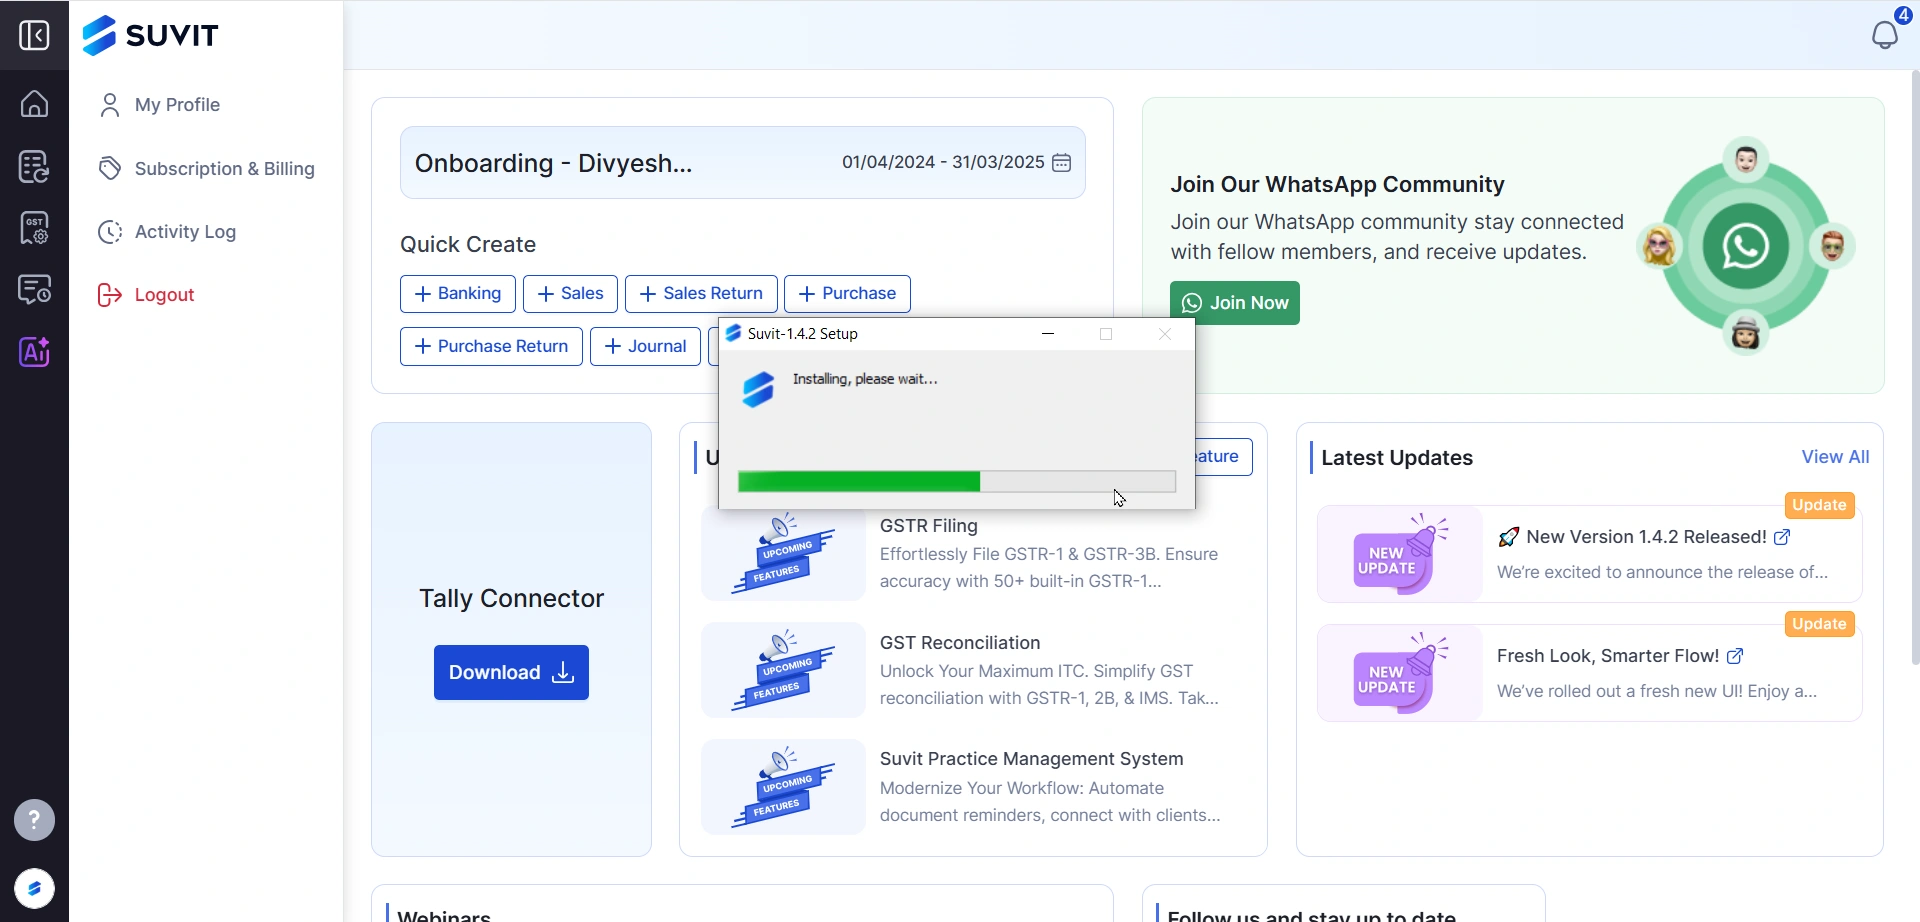Select the date range 01/04/2024 - 31/03/2025
Viewport: 1920px width, 922px height.
(x=943, y=162)
